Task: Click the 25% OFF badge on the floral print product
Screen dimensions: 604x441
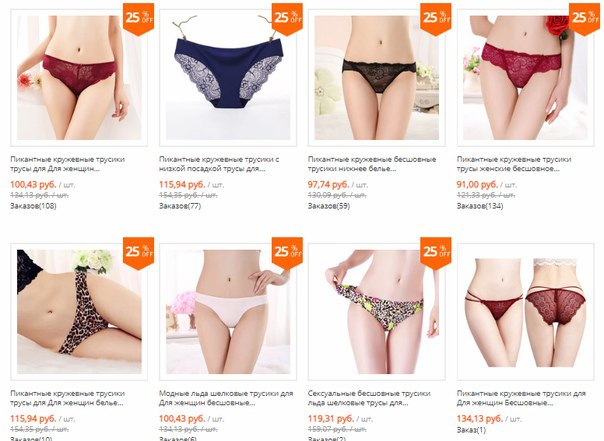Action: pyautogui.click(x=436, y=253)
